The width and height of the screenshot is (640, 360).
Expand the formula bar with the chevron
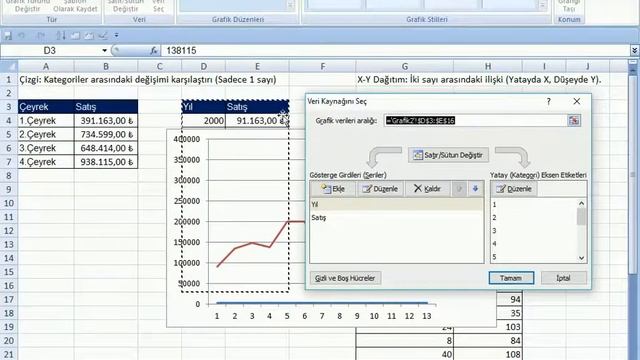click(634, 51)
